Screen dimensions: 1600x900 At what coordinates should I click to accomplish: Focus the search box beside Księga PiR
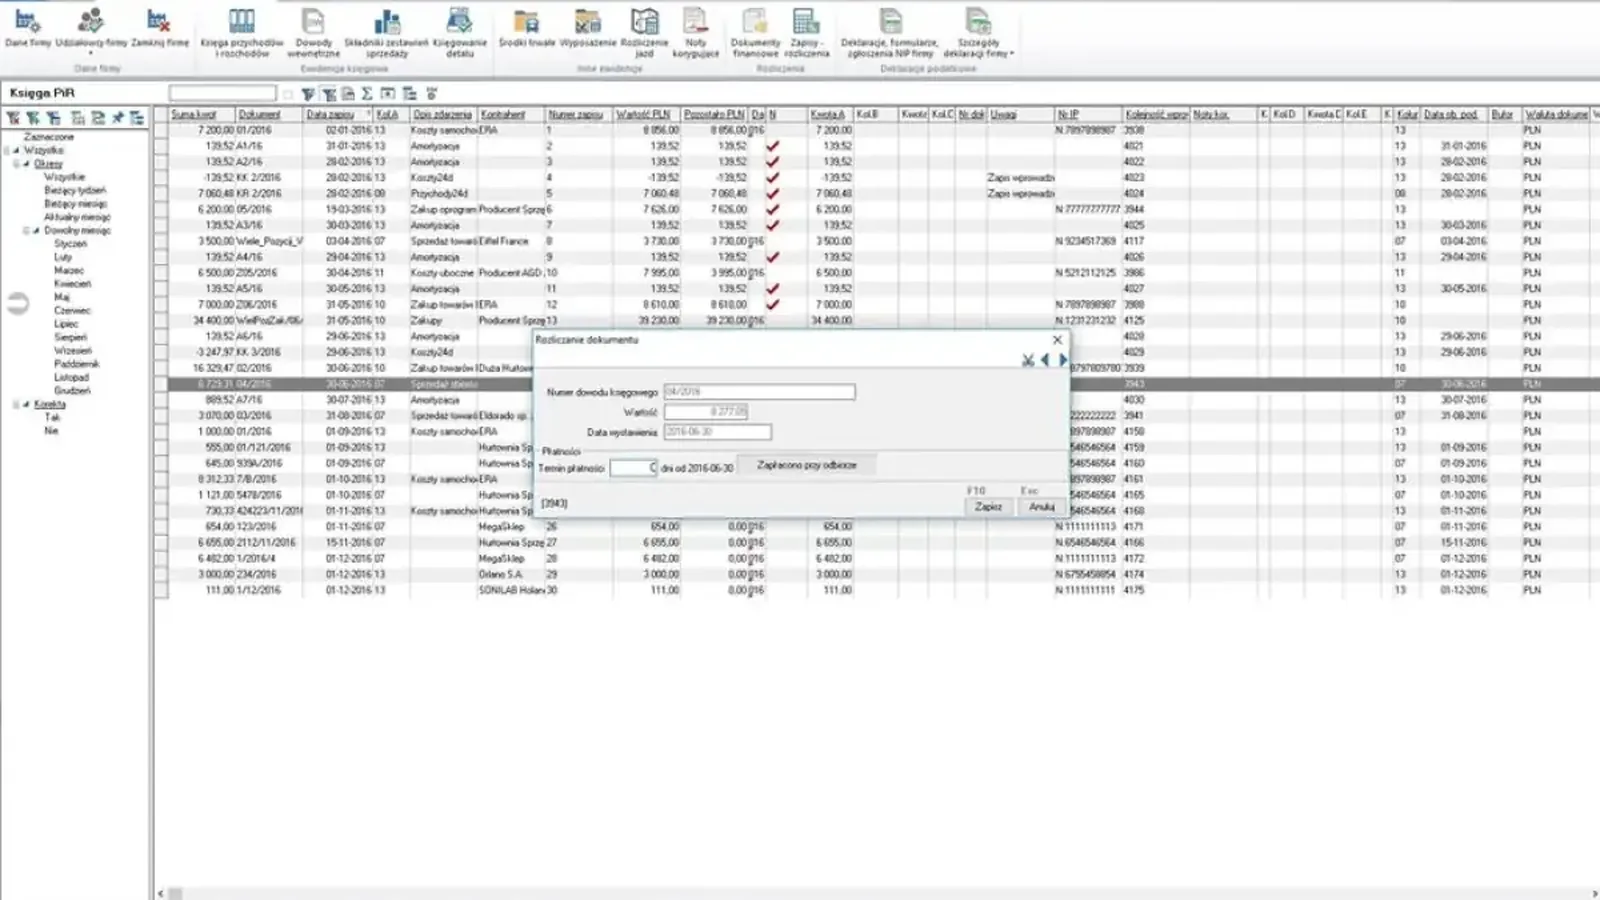[x=222, y=93]
